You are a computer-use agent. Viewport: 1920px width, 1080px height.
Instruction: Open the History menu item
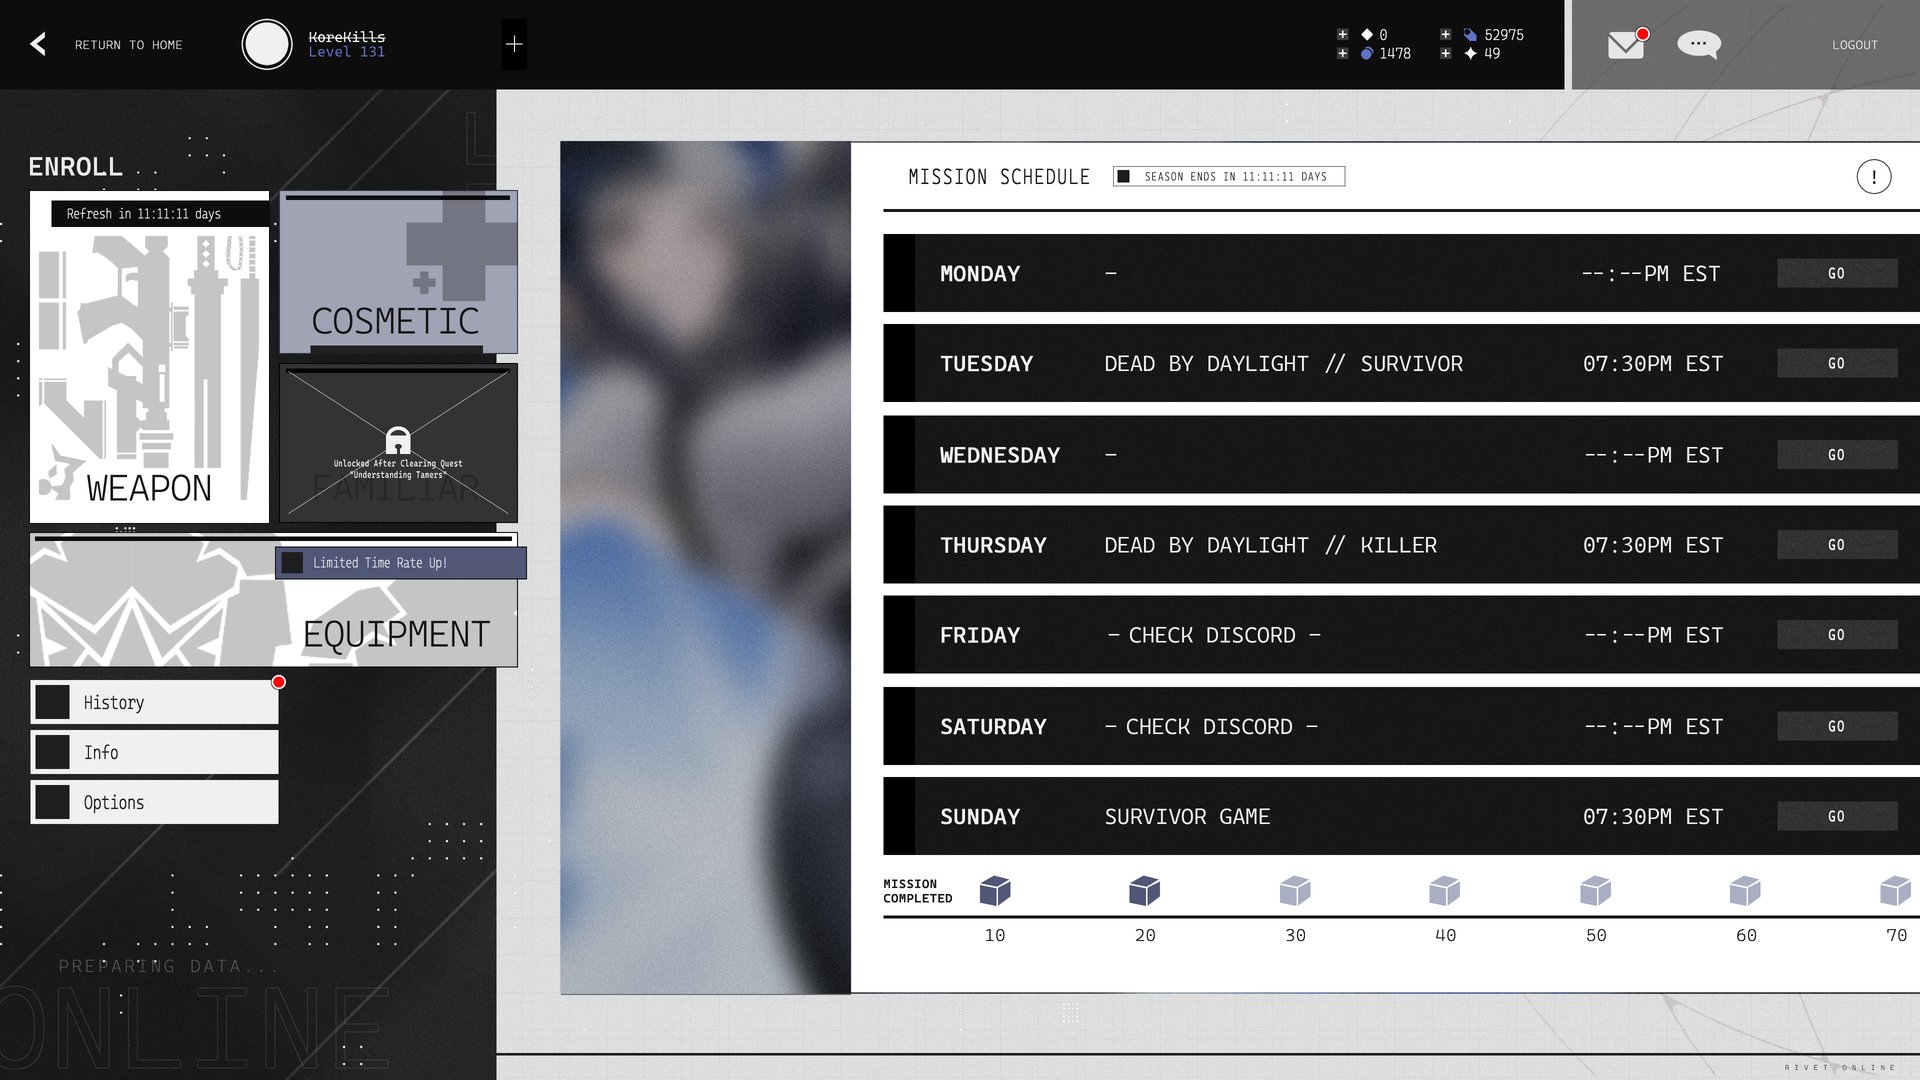(154, 702)
